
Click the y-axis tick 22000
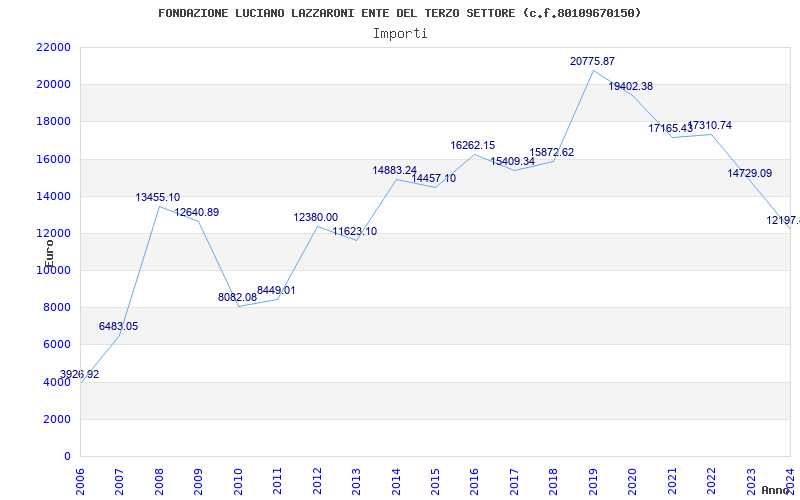pos(53,47)
